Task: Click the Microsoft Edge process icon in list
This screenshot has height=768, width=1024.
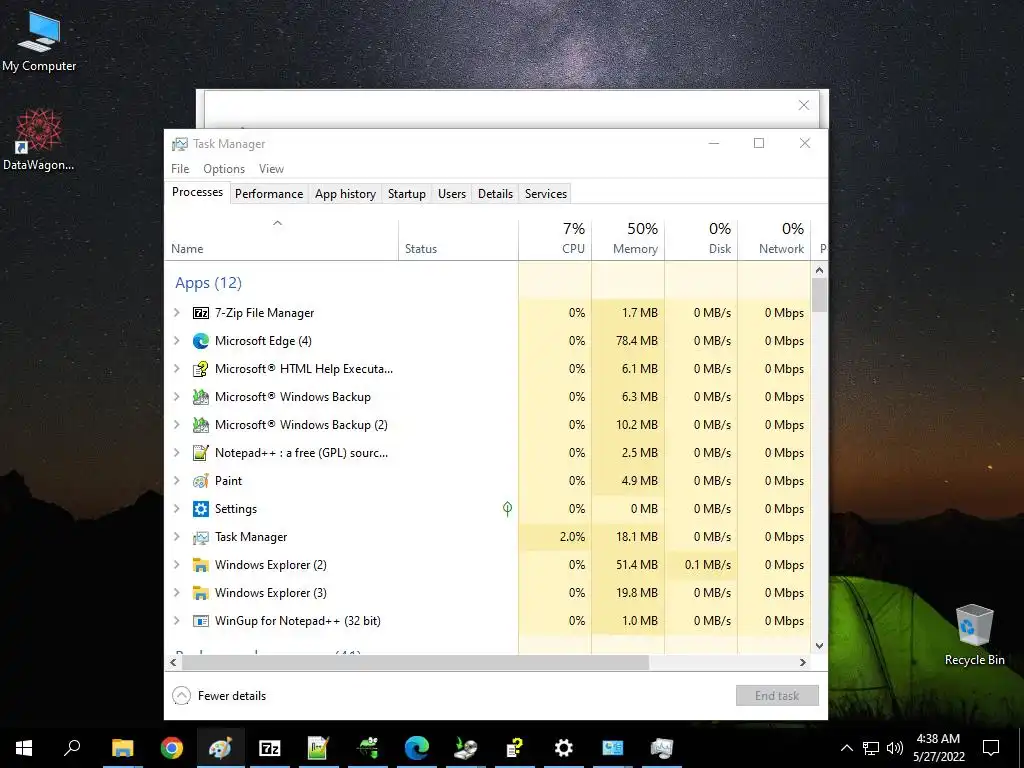Action: click(x=200, y=341)
